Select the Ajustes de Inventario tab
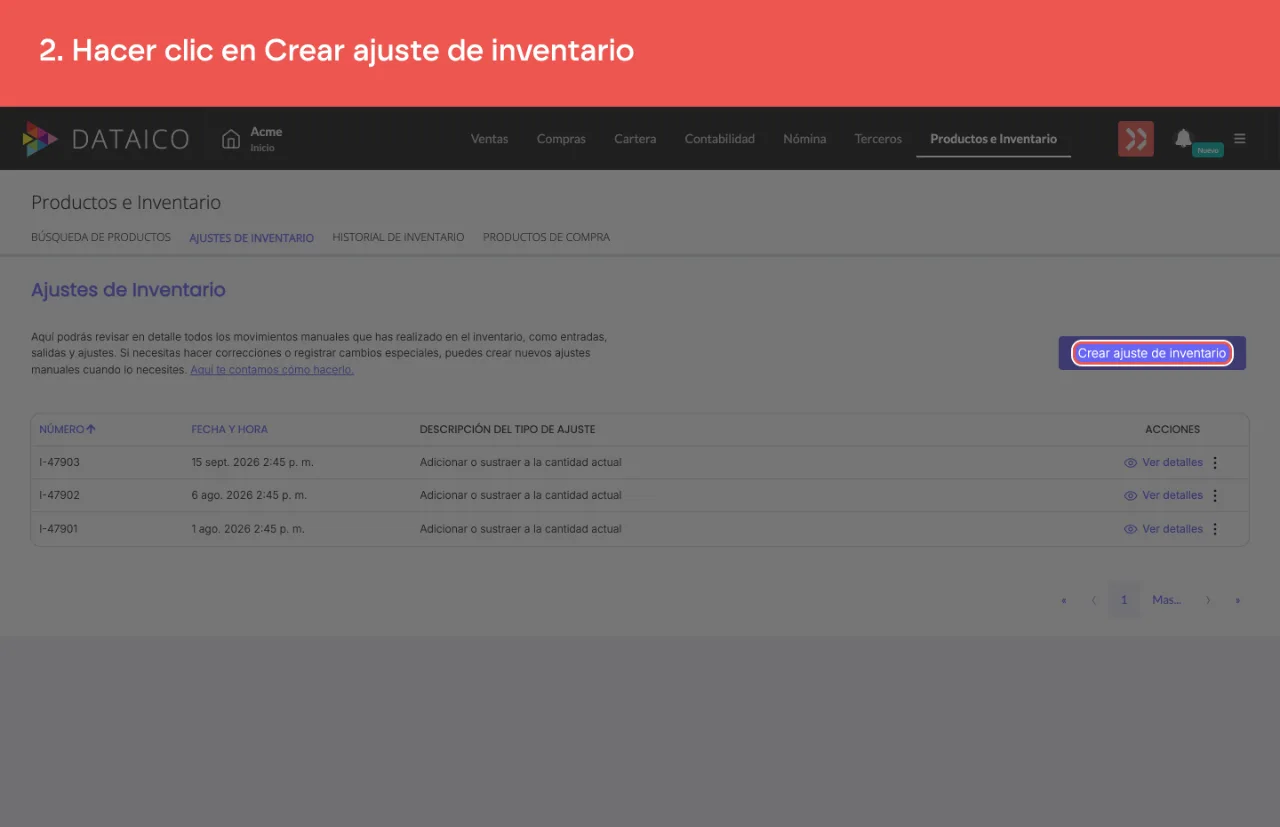1280x827 pixels. coord(251,238)
